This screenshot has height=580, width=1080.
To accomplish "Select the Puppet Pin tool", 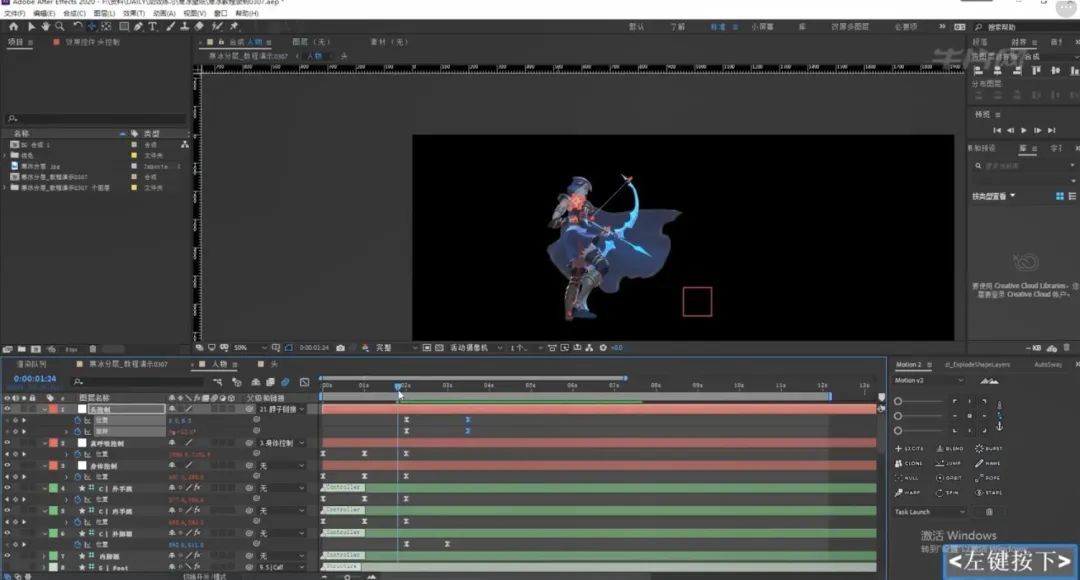I will tap(233, 27).
